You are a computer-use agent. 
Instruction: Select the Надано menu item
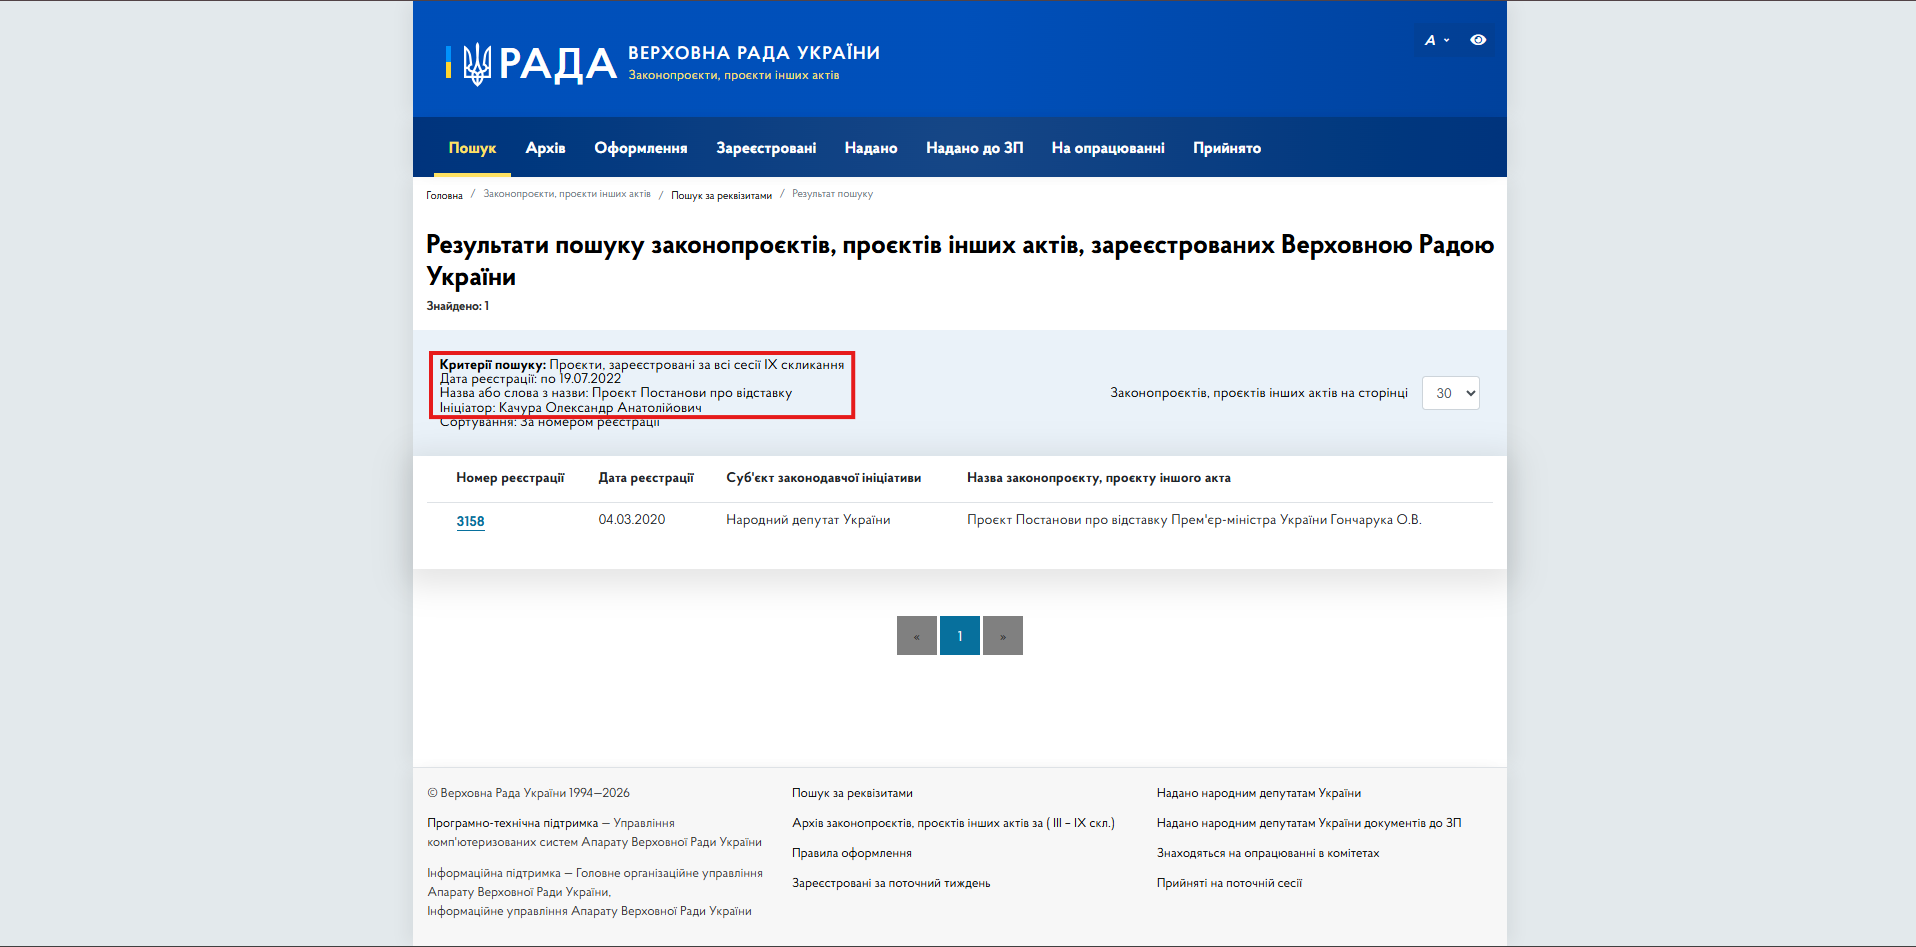coord(871,148)
